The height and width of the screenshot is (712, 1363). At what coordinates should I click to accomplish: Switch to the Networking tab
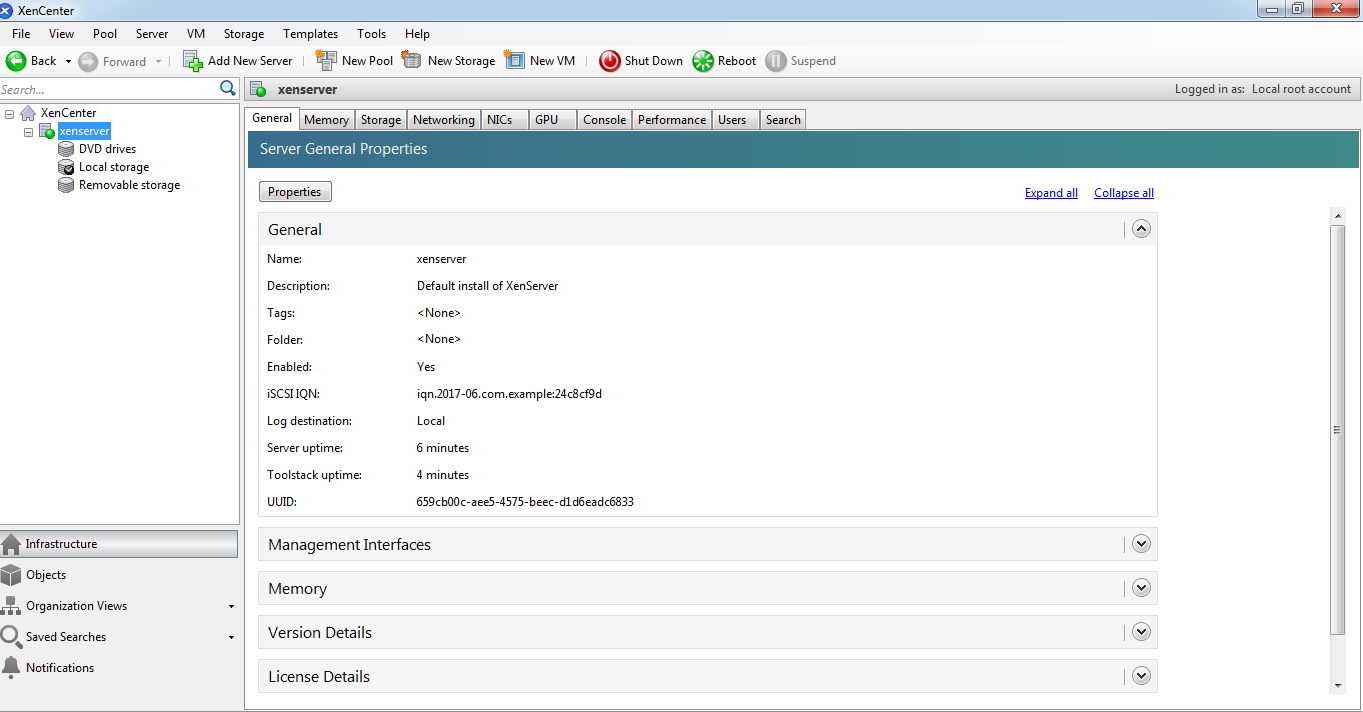tap(444, 120)
